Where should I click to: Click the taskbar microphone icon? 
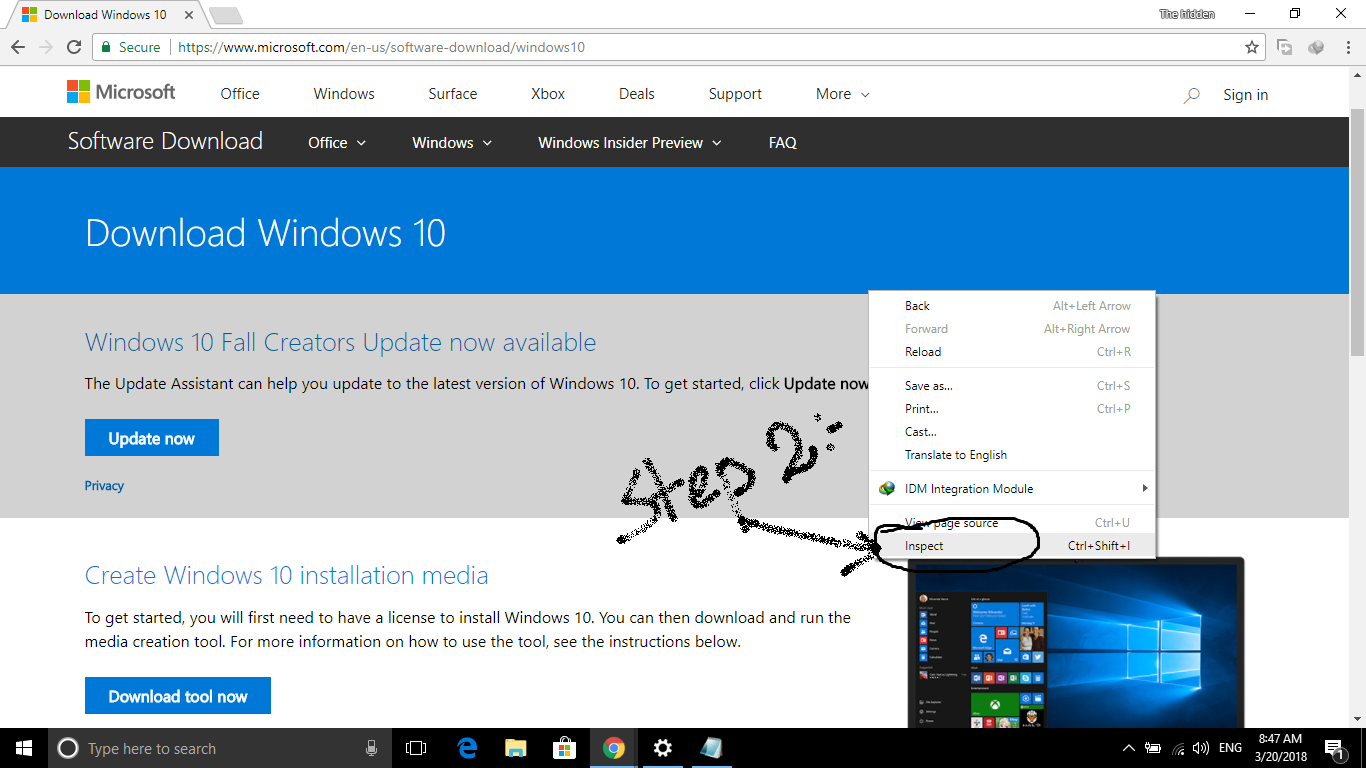(x=372, y=748)
